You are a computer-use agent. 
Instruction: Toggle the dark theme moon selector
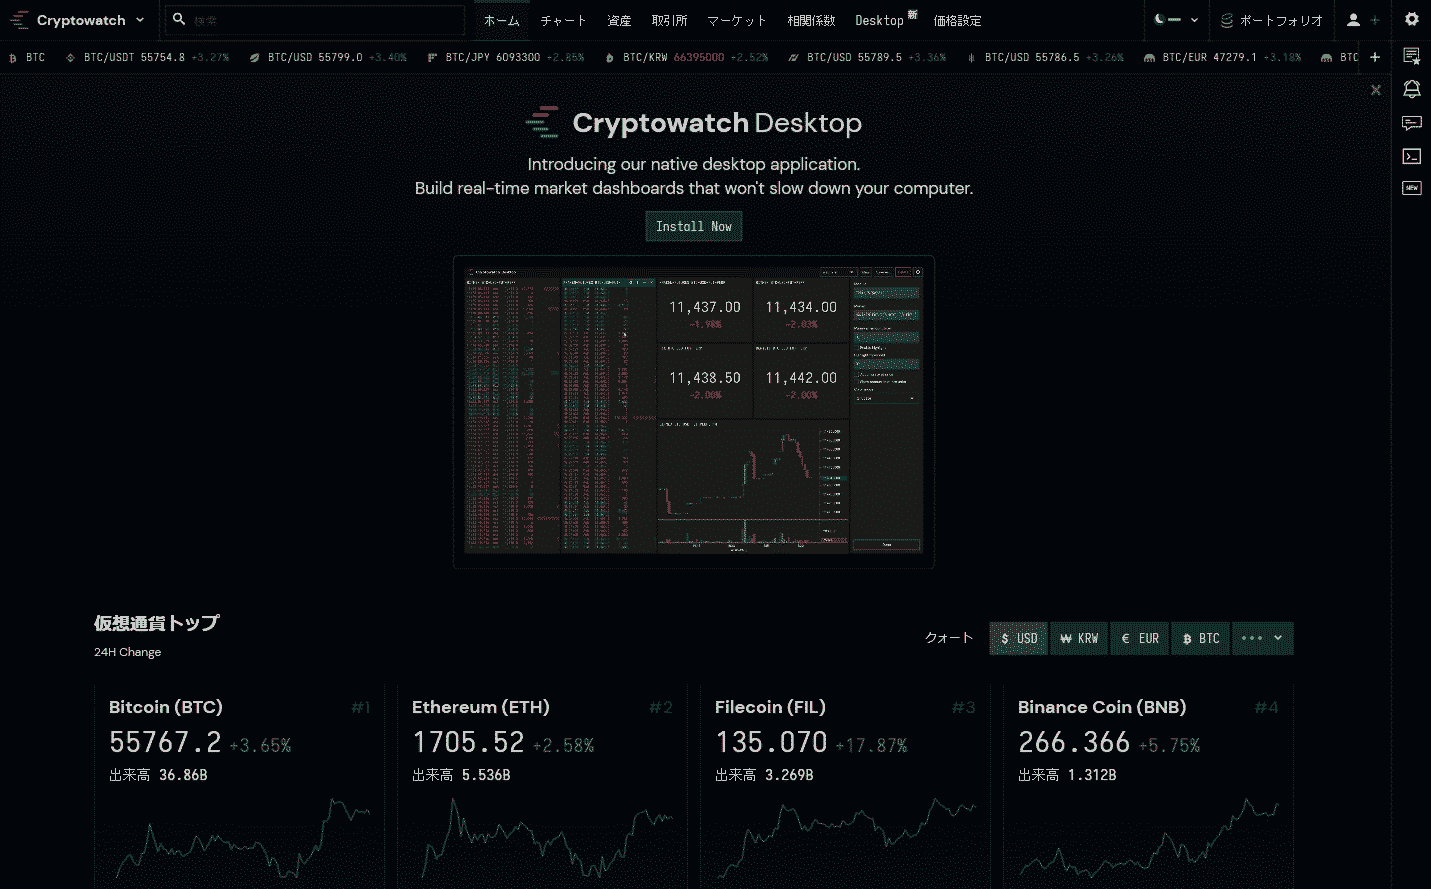click(1176, 20)
